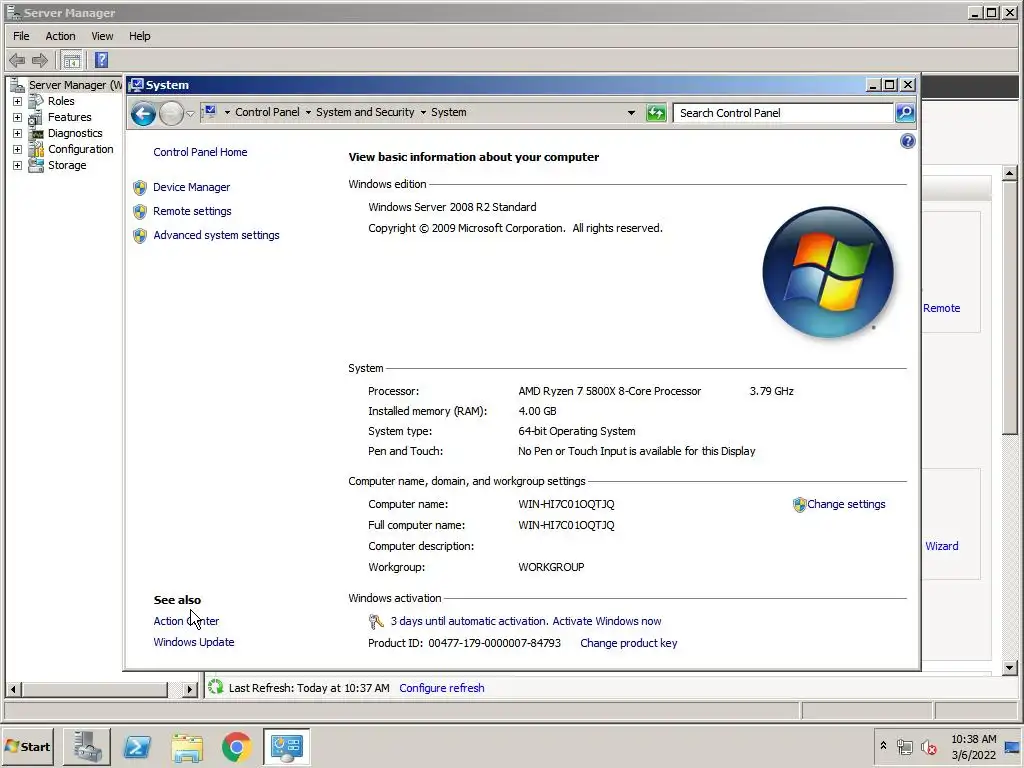
Task: Click Activate Windows now link
Action: [x=607, y=621]
